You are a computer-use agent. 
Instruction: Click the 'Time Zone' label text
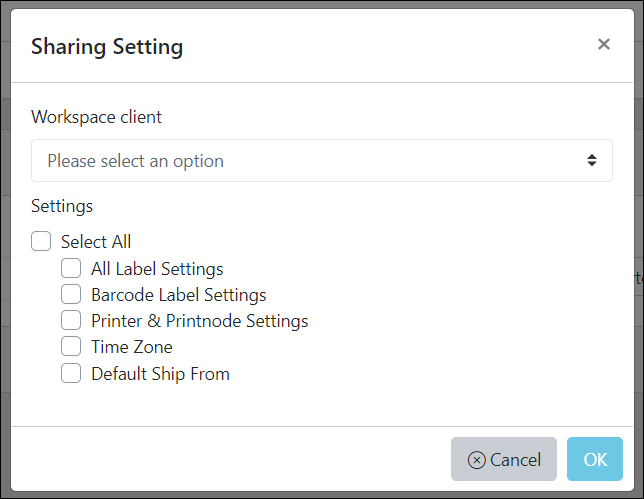(132, 347)
